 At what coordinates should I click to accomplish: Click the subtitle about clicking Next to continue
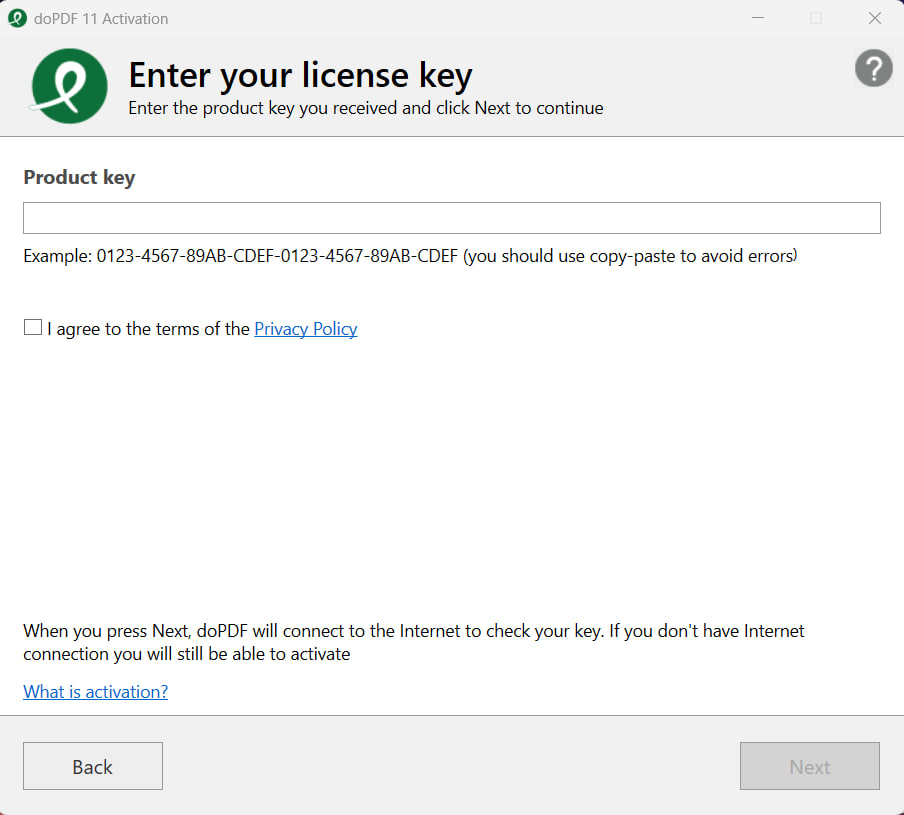365,108
